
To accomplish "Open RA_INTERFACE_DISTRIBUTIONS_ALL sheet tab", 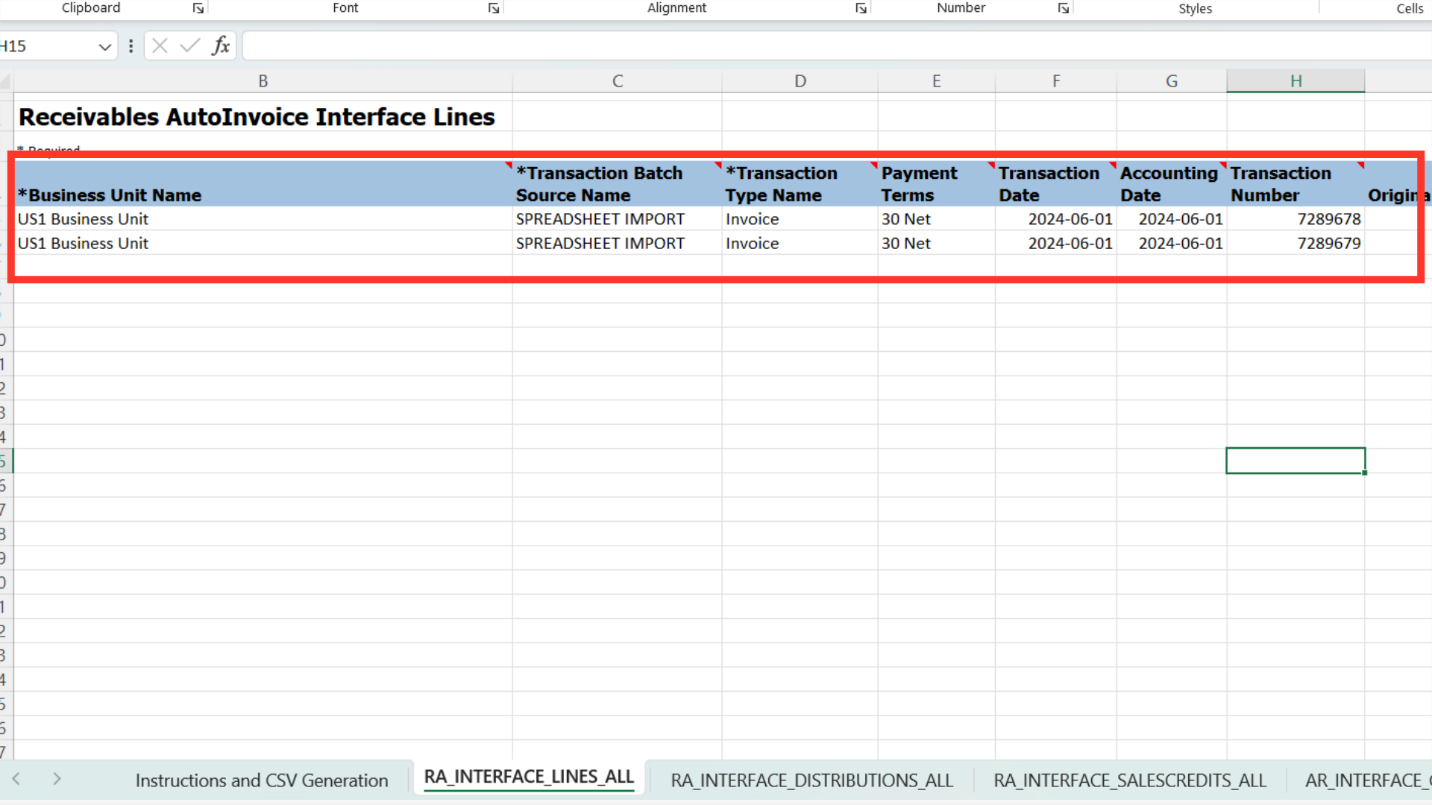I will [x=812, y=780].
